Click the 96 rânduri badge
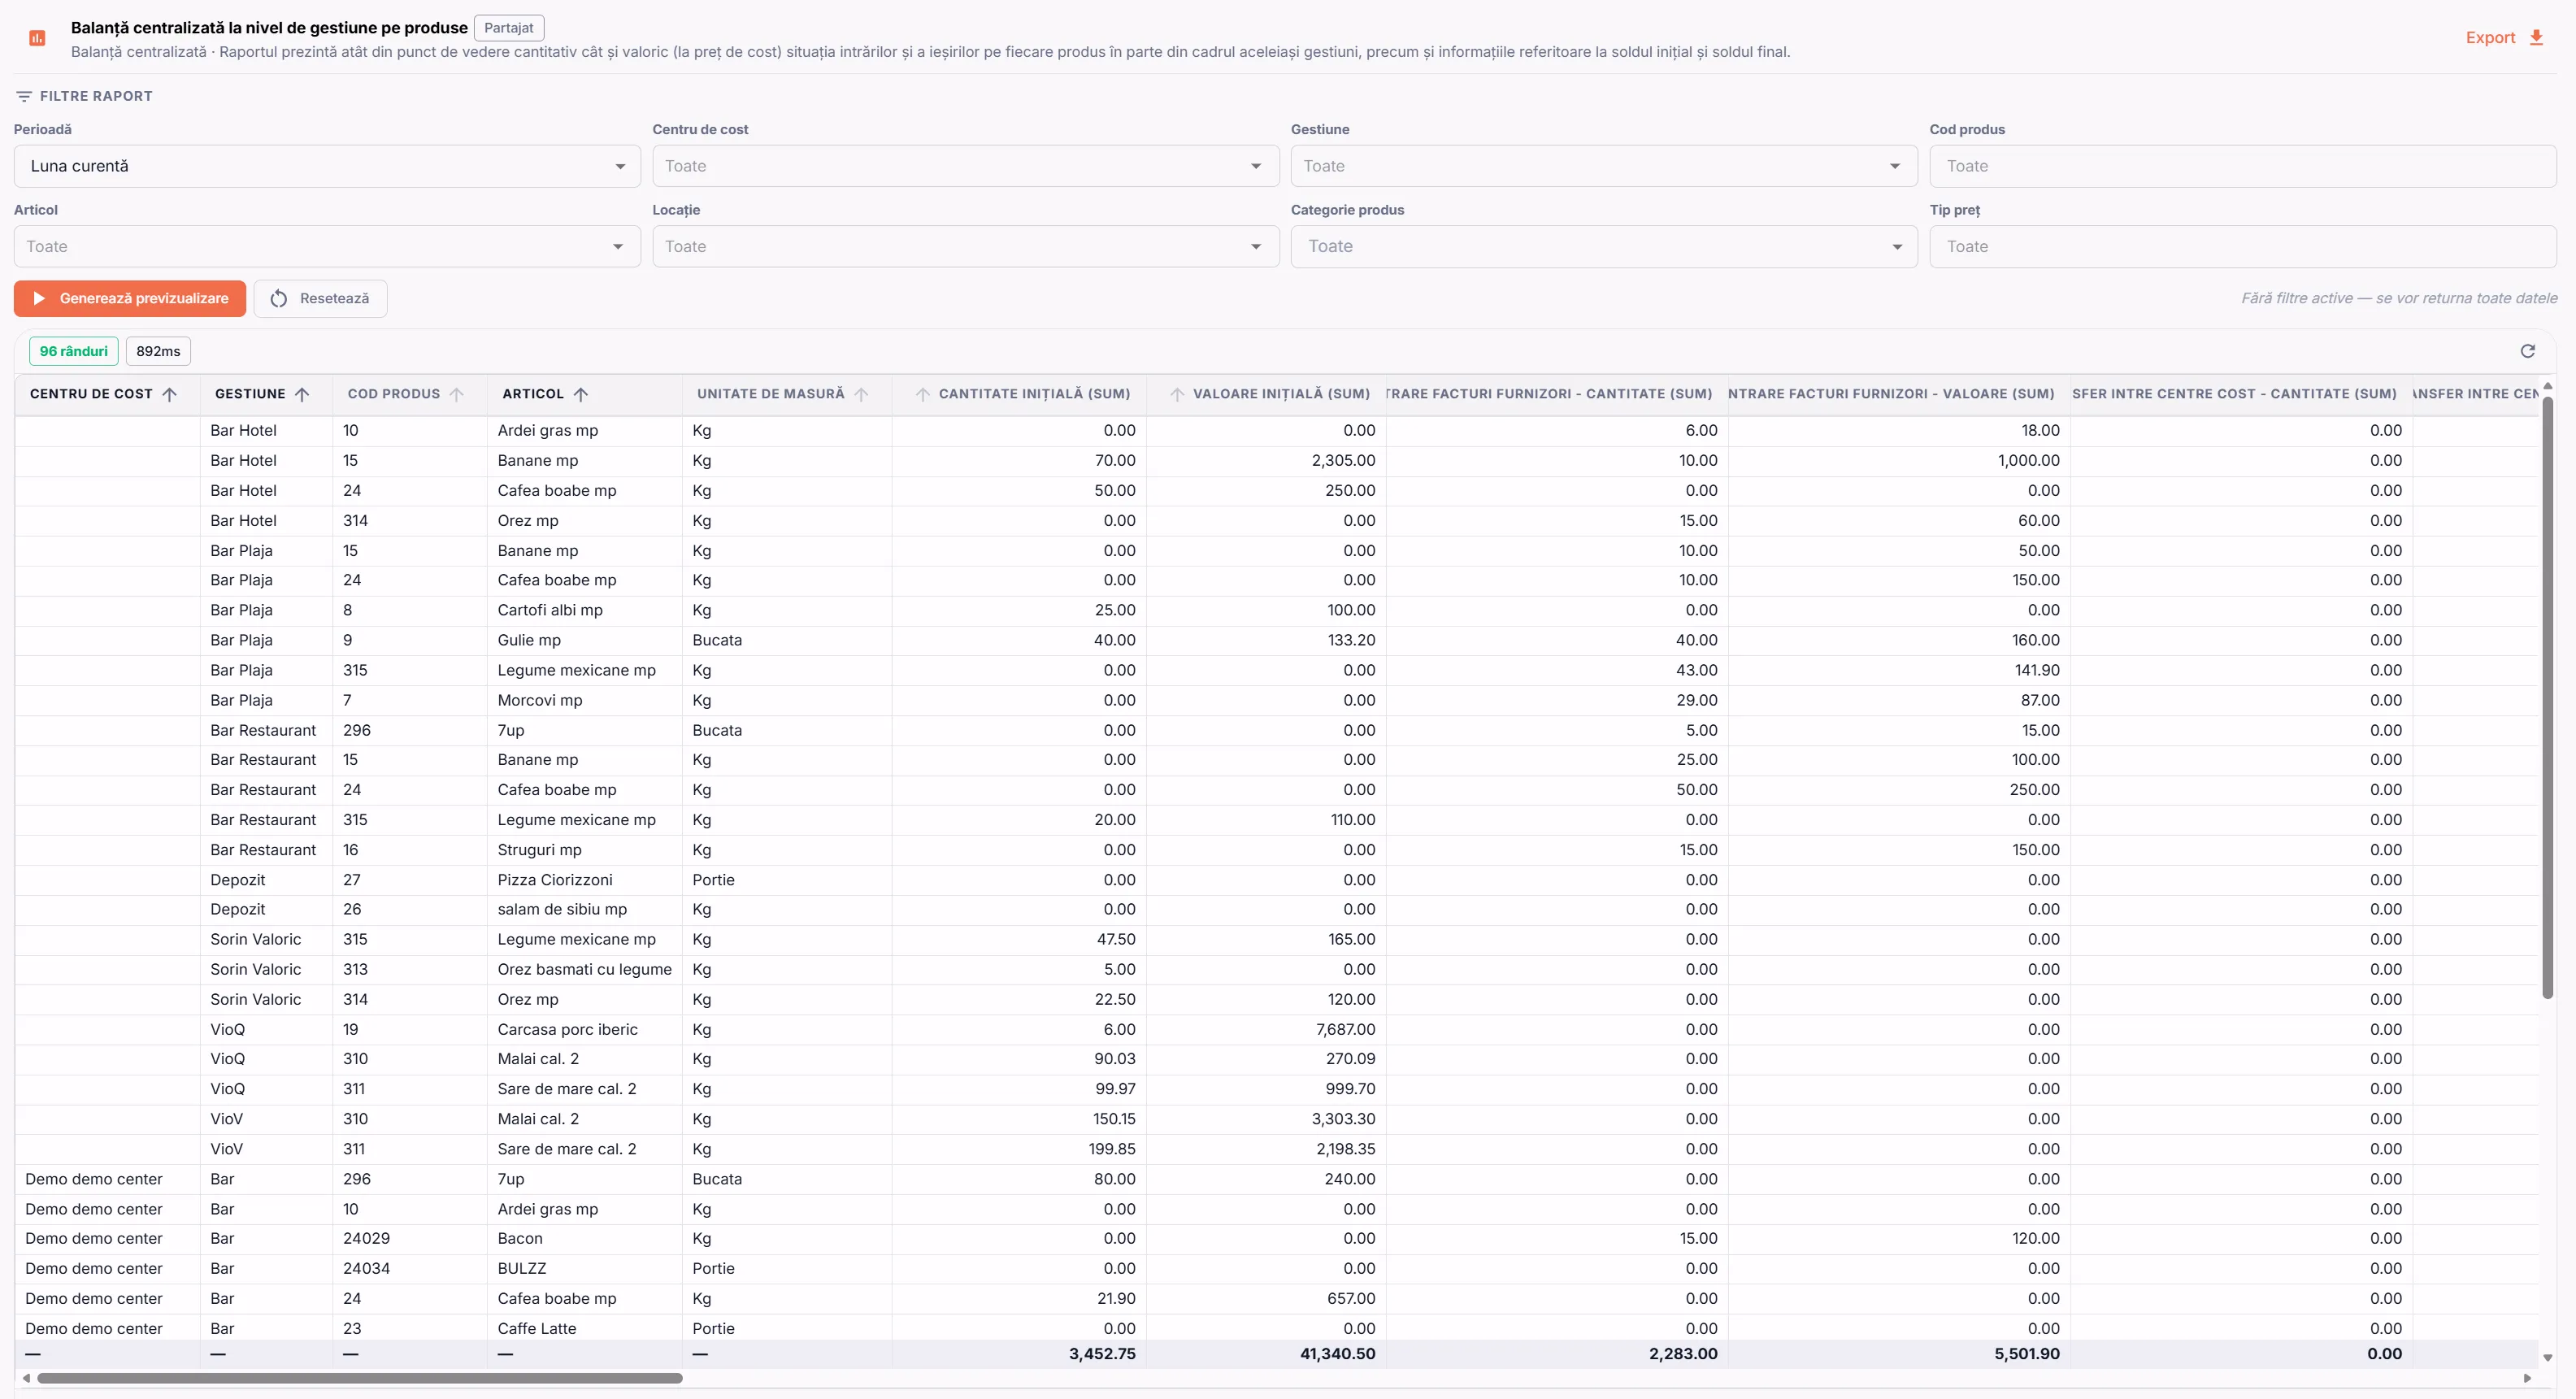This screenshot has height=1399, width=2576. (74, 351)
